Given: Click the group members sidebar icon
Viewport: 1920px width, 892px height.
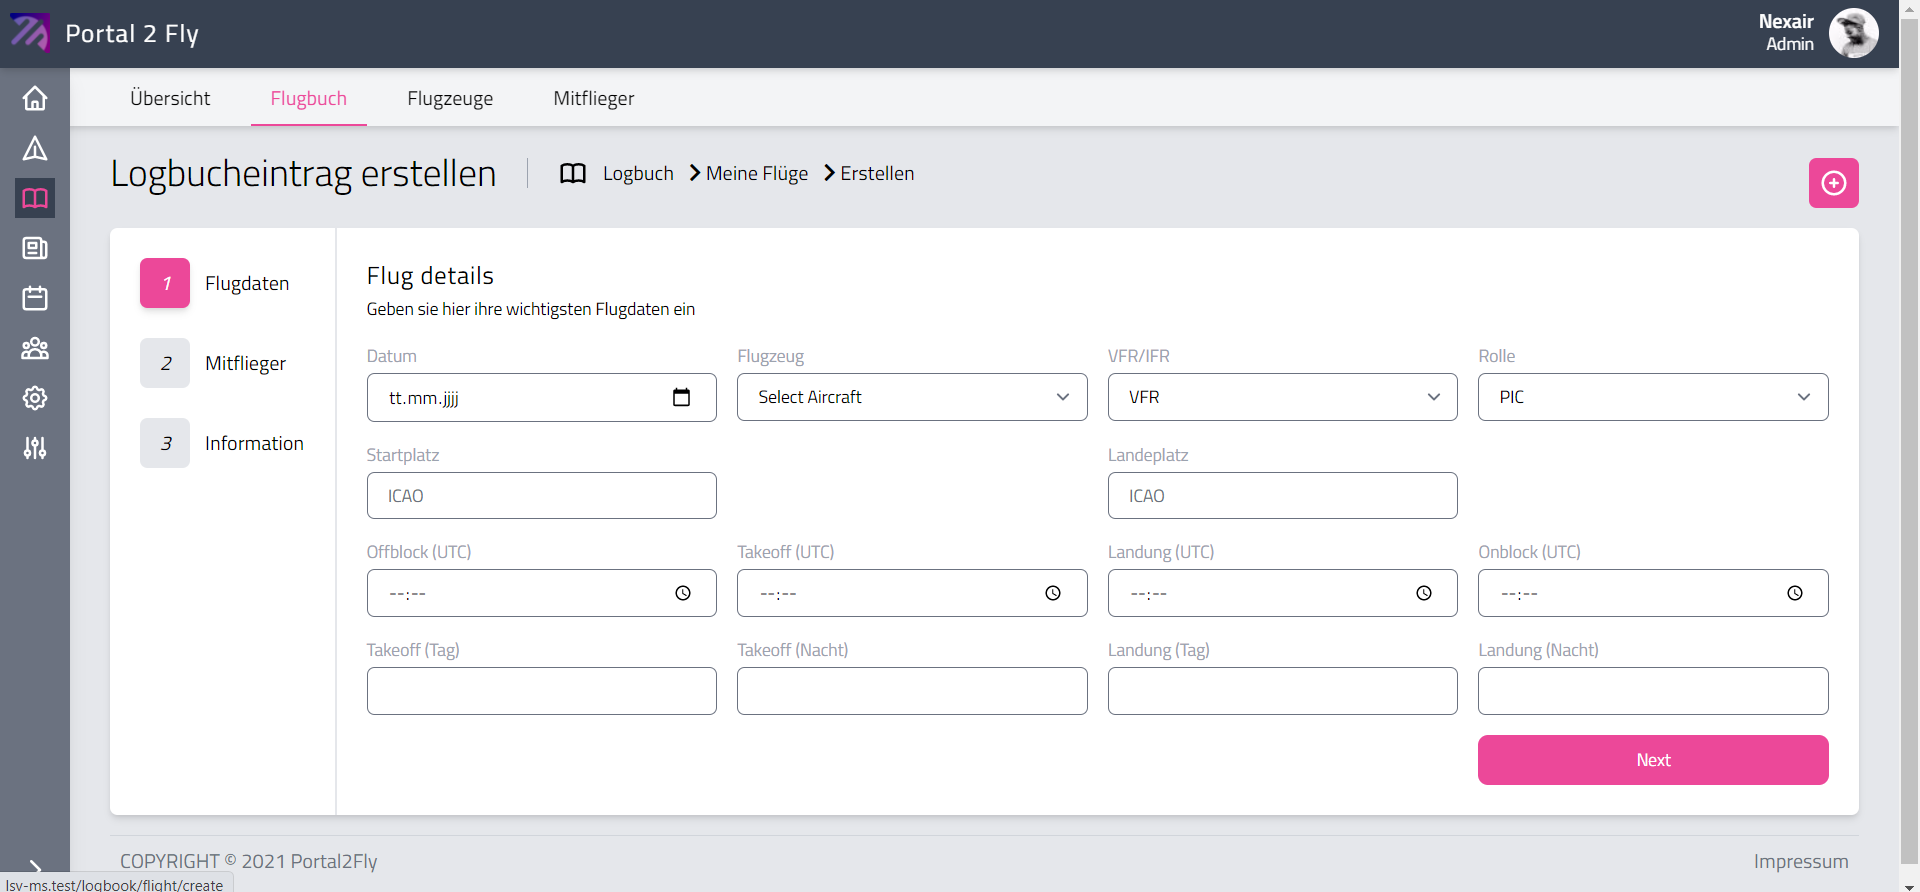Looking at the screenshot, I should [35, 348].
